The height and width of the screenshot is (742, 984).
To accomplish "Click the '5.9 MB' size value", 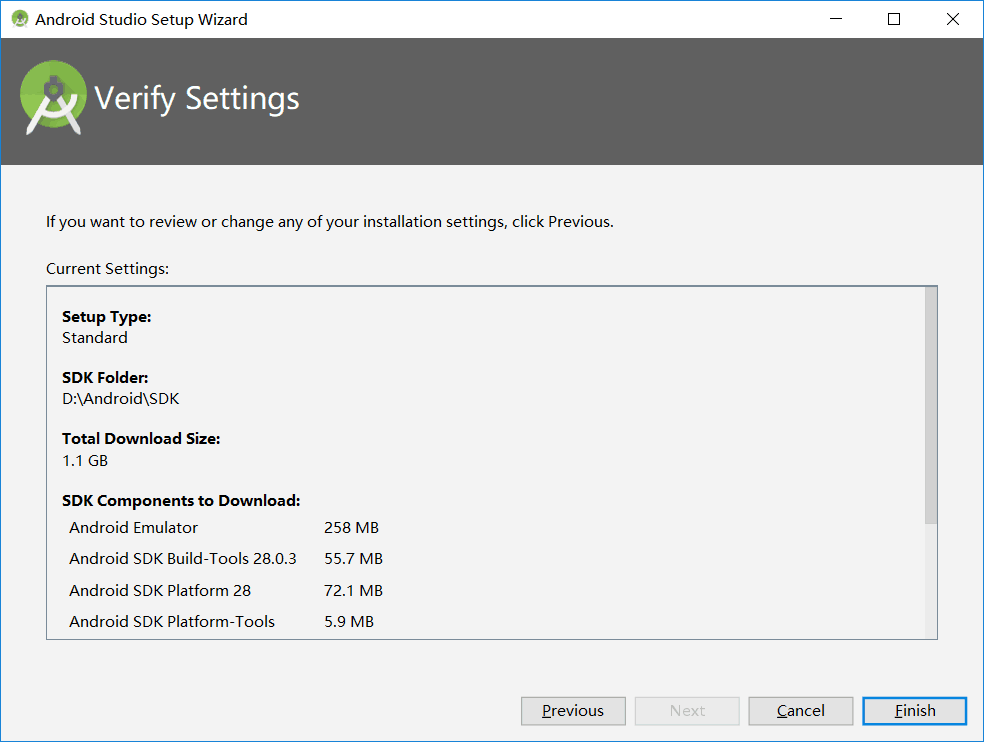I will 349,621.
